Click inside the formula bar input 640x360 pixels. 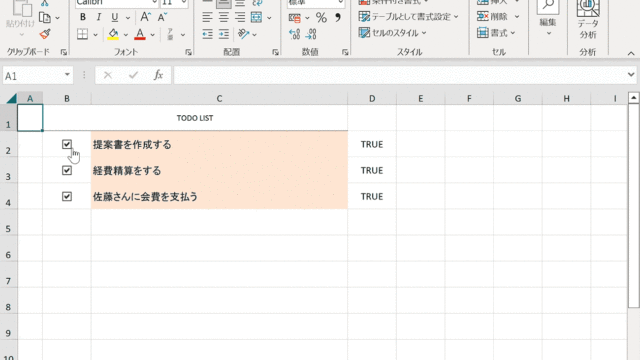(x=400, y=75)
